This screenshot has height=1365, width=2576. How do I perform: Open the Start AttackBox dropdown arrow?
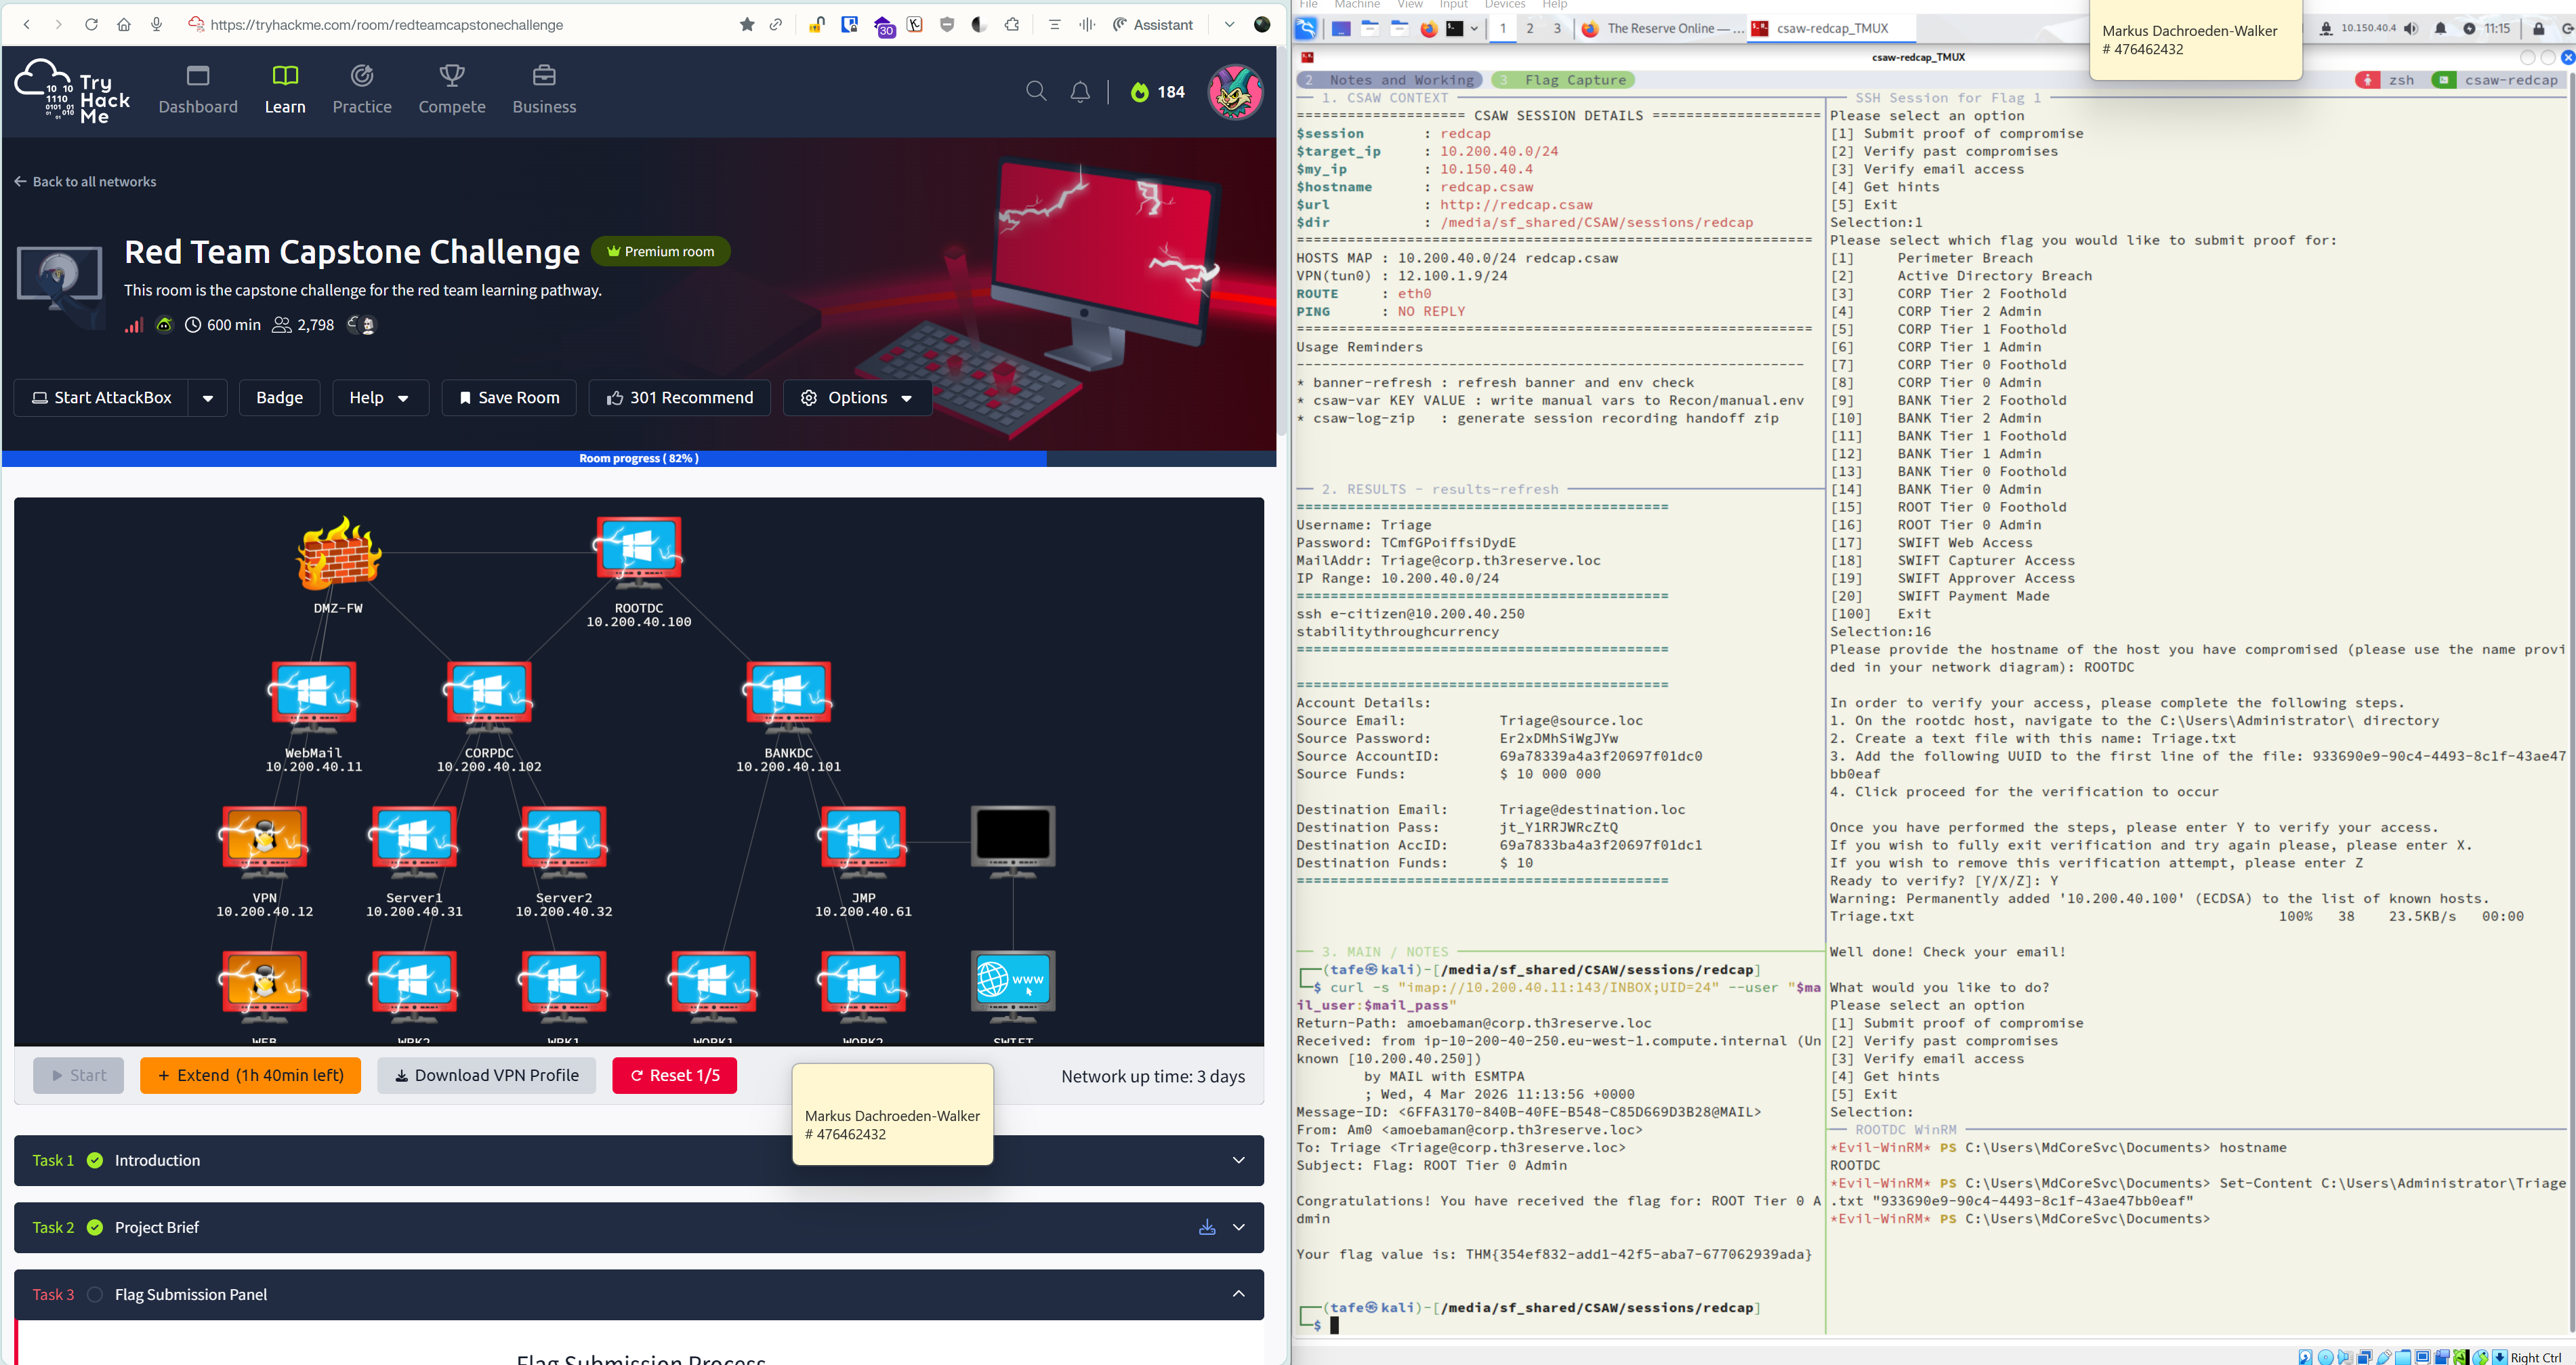point(208,398)
